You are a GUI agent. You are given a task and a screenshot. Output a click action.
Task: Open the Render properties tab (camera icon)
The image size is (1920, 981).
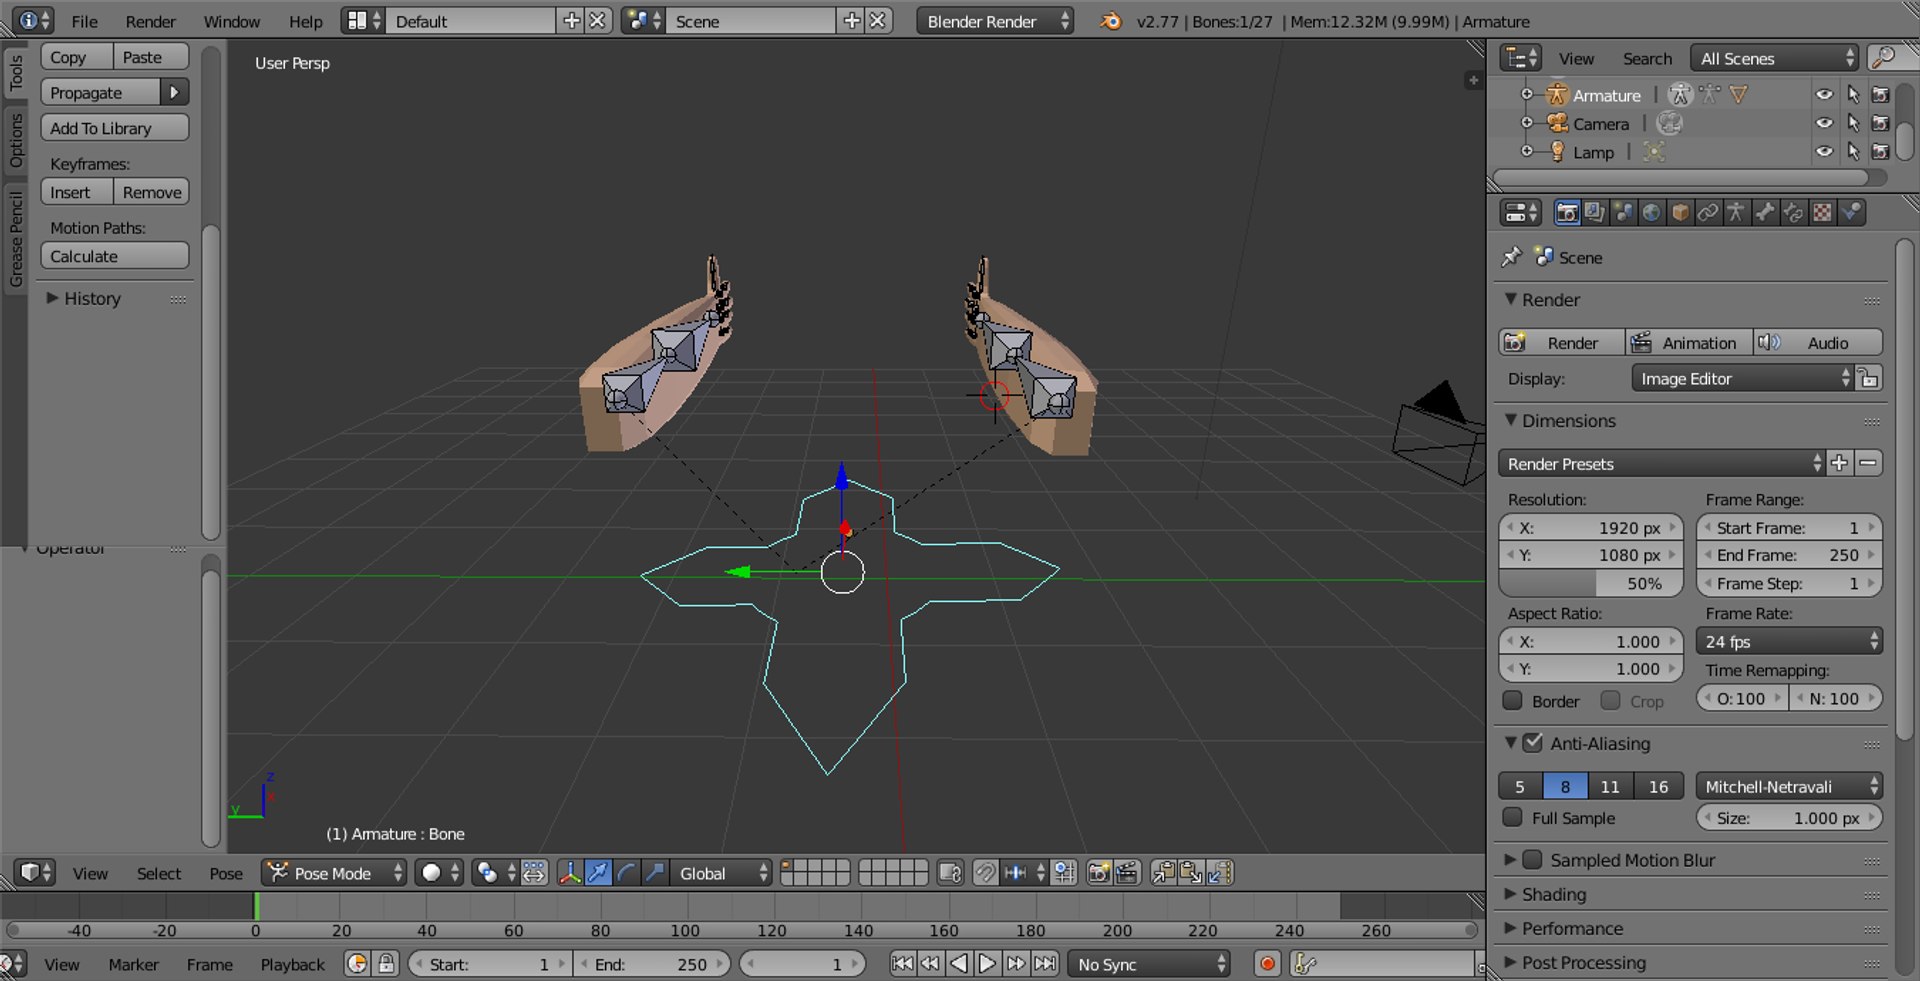point(1567,212)
